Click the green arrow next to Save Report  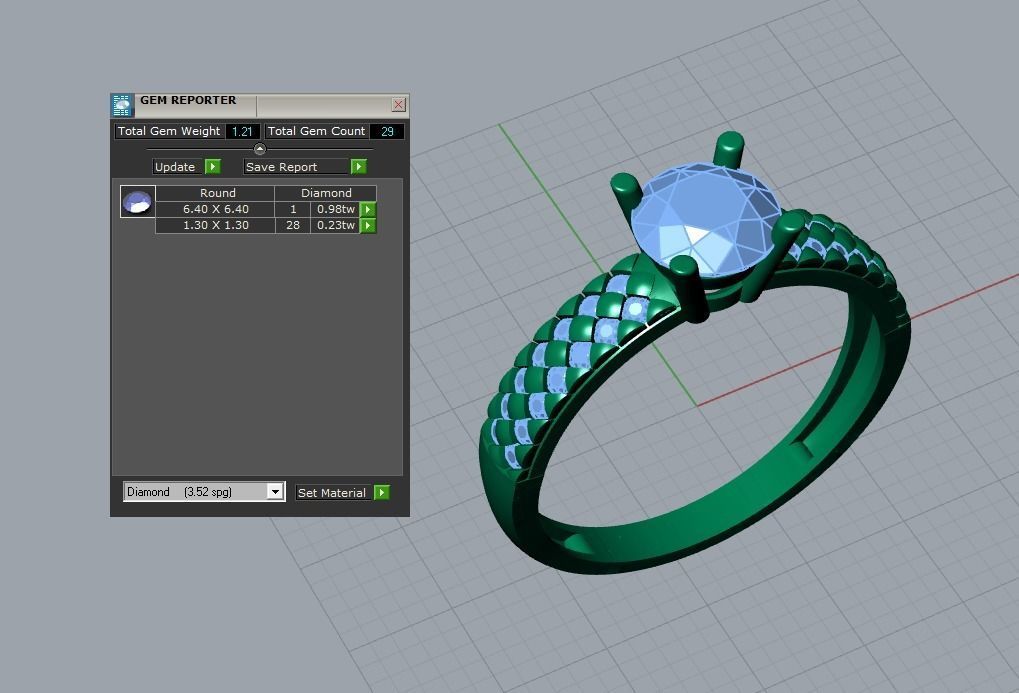click(359, 167)
